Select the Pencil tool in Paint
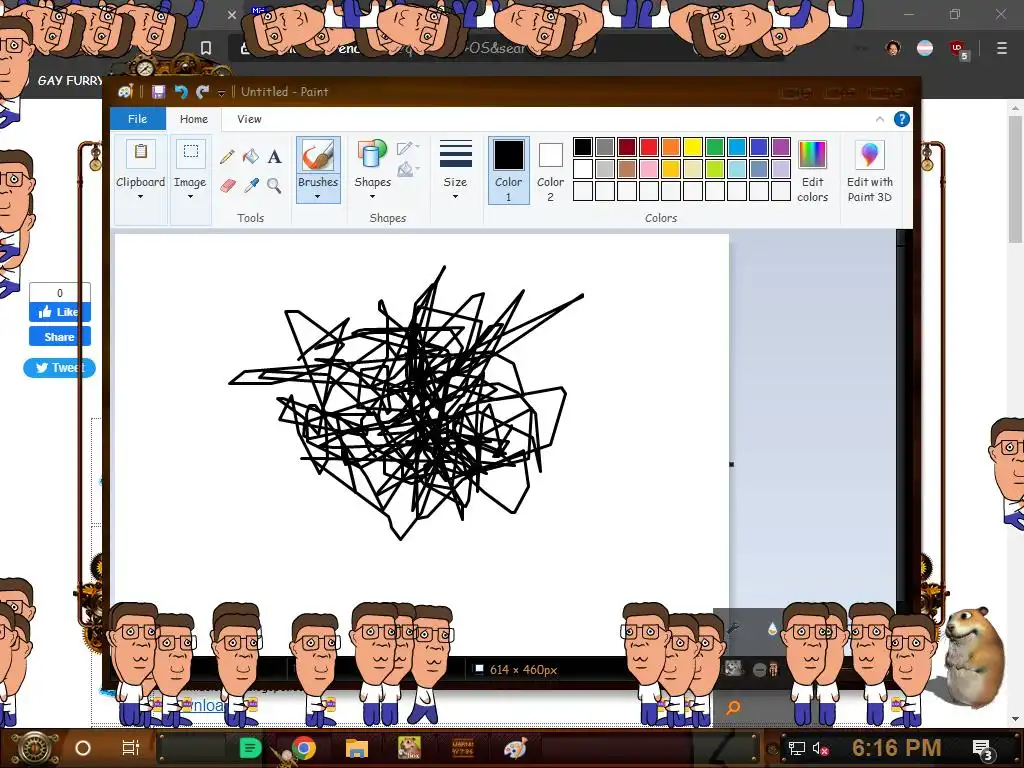1024x768 pixels. coord(227,157)
